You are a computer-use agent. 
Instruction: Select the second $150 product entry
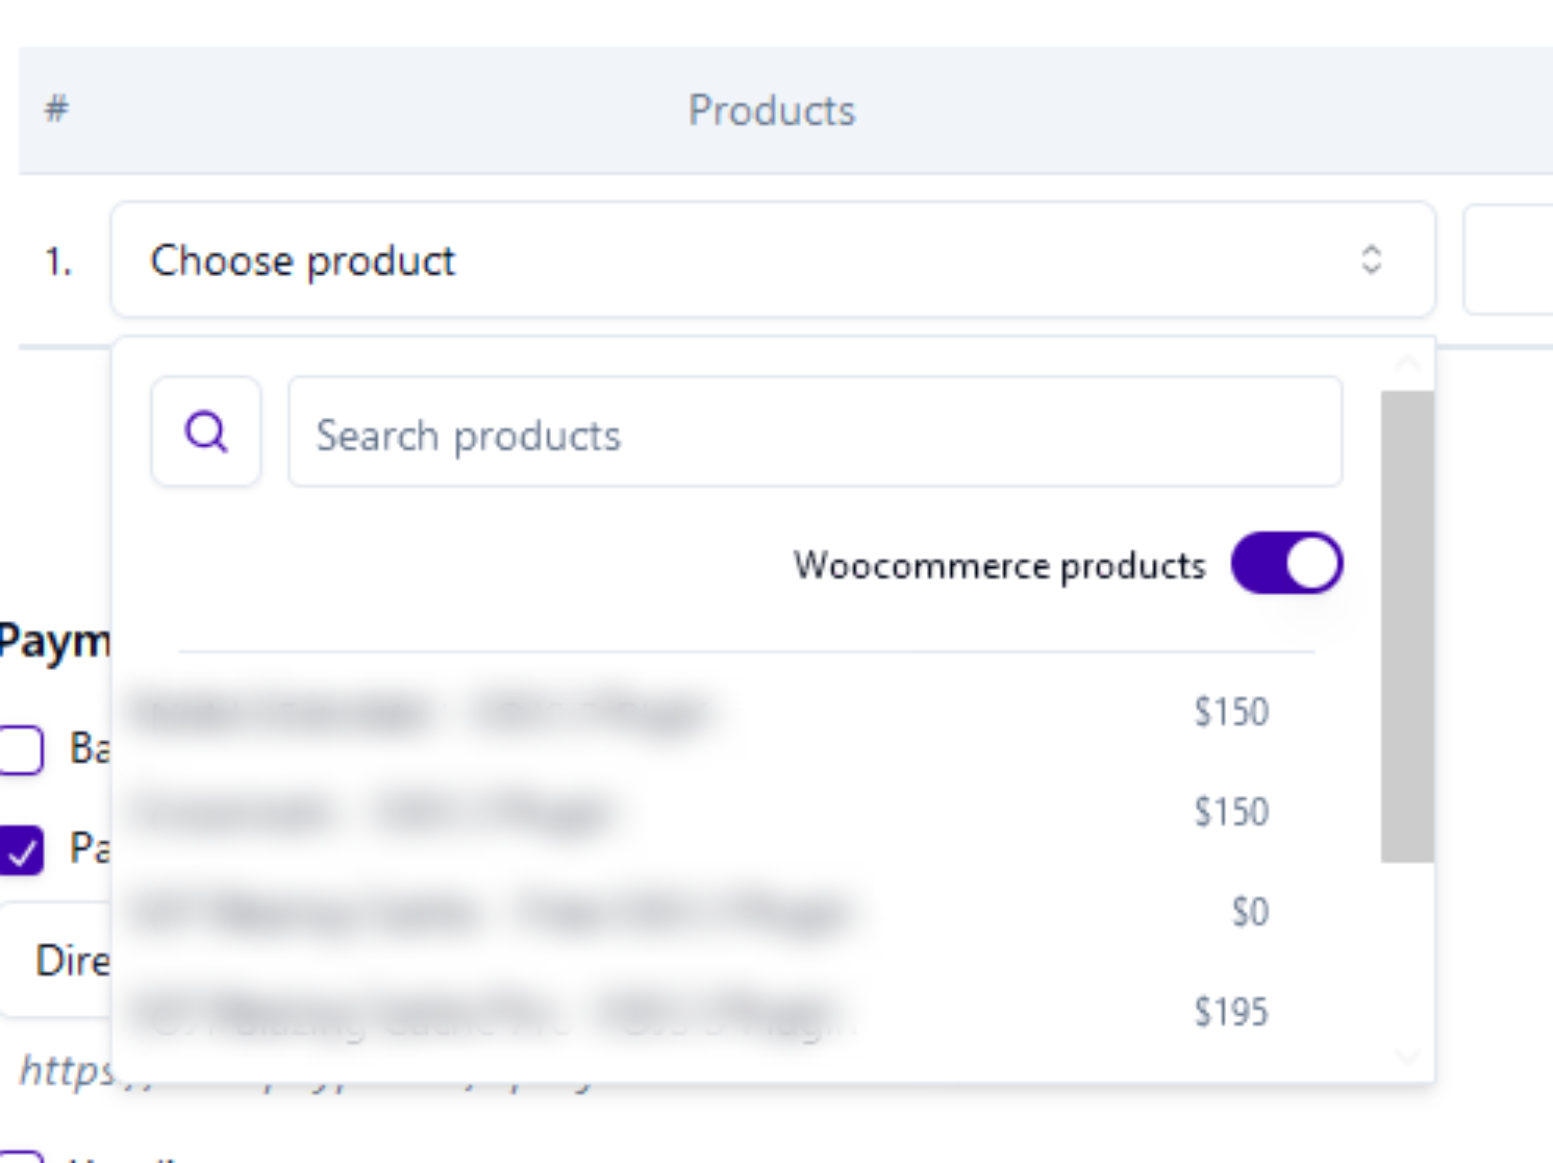(x=700, y=811)
